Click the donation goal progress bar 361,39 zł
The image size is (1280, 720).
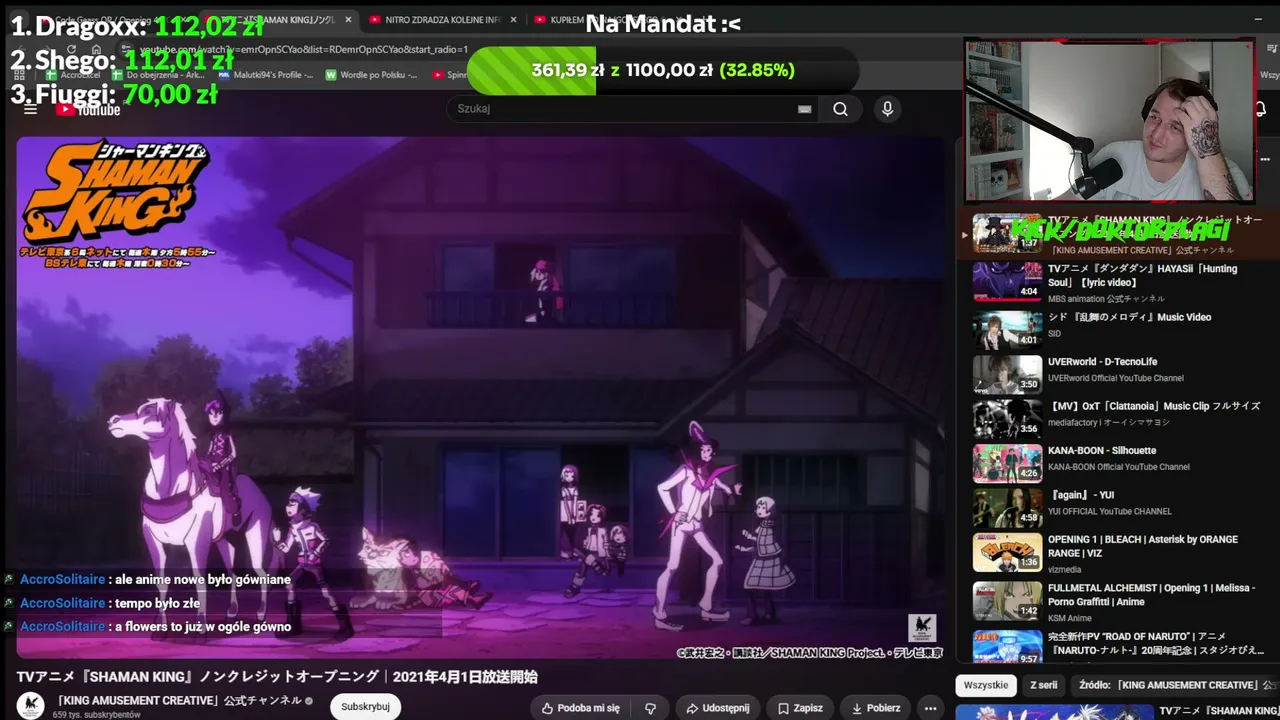pyautogui.click(x=662, y=70)
